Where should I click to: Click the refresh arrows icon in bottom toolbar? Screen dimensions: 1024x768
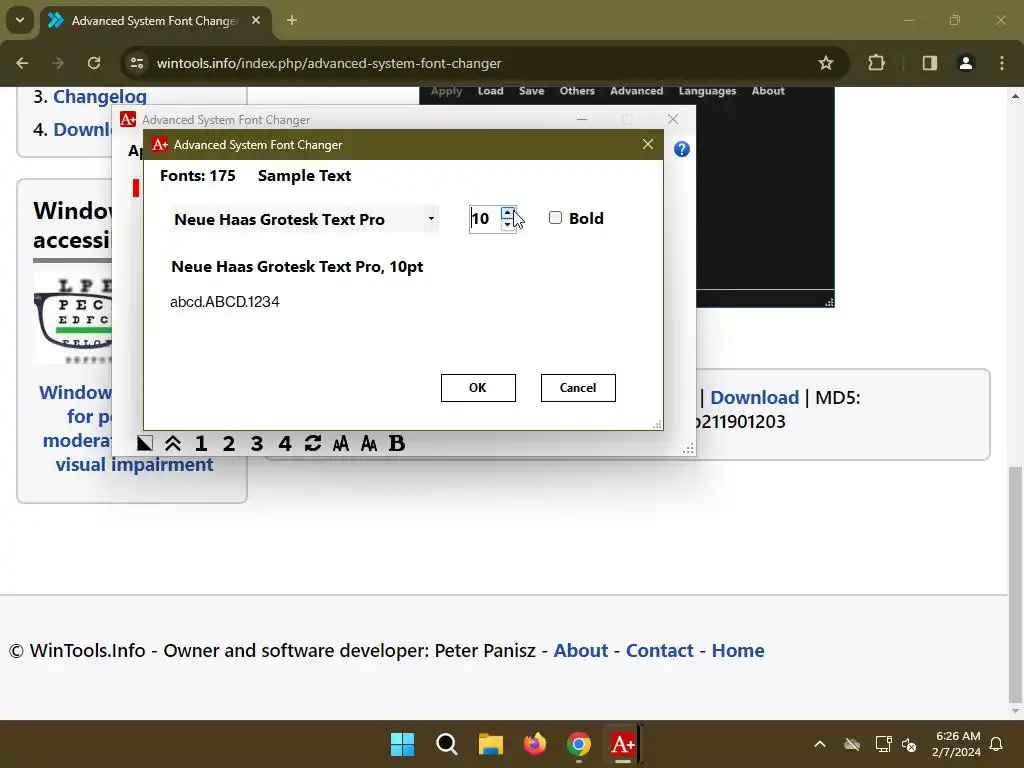313,443
